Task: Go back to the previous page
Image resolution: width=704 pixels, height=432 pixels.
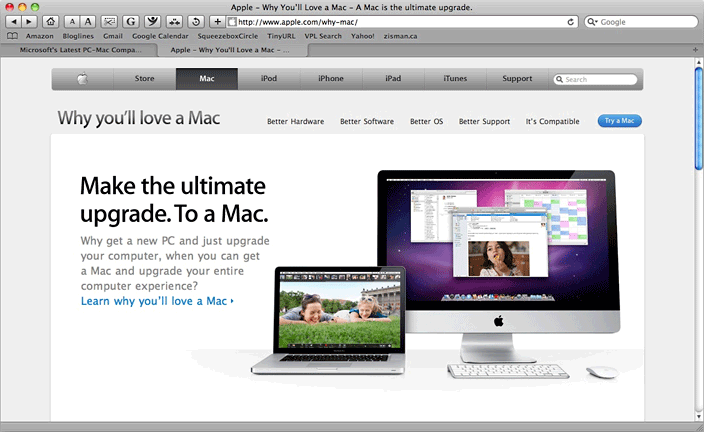Action: click(14, 22)
